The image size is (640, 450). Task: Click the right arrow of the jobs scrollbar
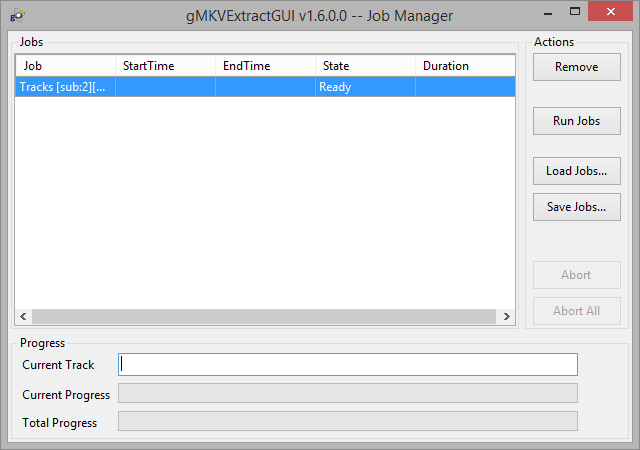tap(507, 316)
